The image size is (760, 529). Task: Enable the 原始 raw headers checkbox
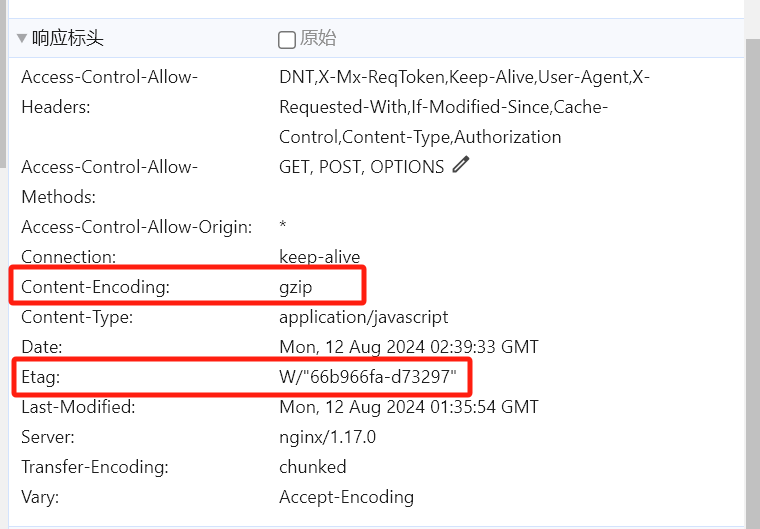pyautogui.click(x=286, y=40)
